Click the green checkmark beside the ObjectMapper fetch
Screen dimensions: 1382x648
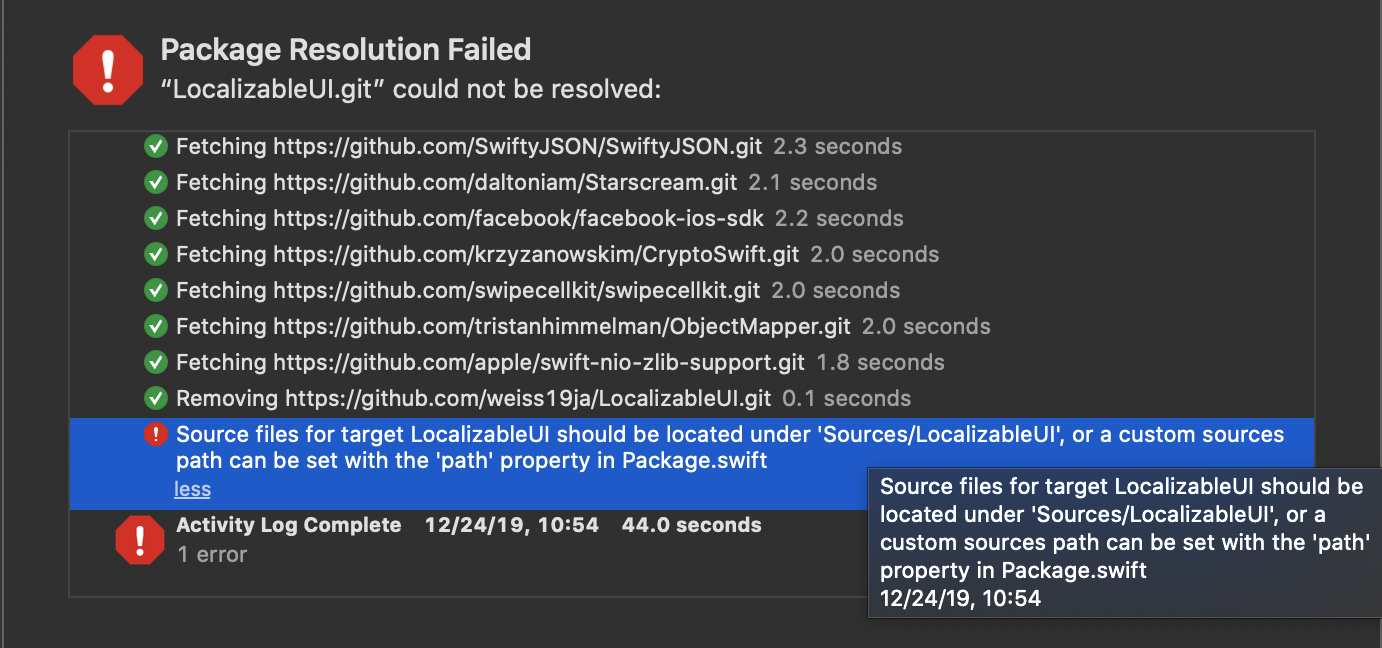[155, 327]
